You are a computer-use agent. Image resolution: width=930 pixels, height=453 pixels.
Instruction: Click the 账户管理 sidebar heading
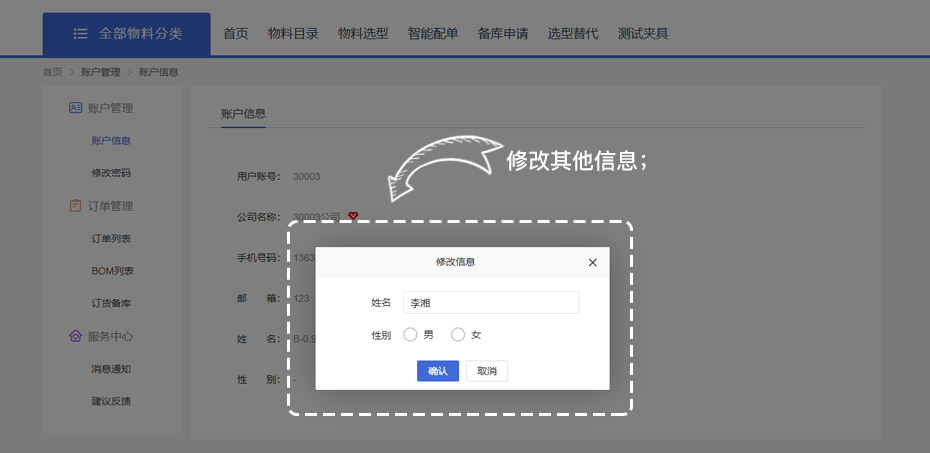coord(110,108)
